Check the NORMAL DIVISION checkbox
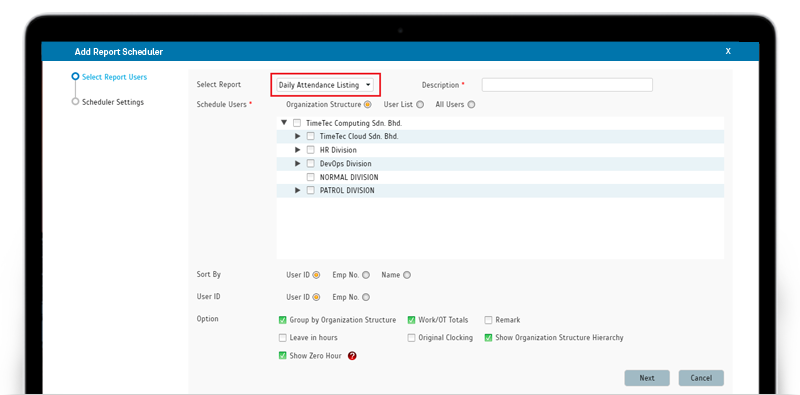Image resolution: width=800 pixels, height=395 pixels. (x=310, y=177)
